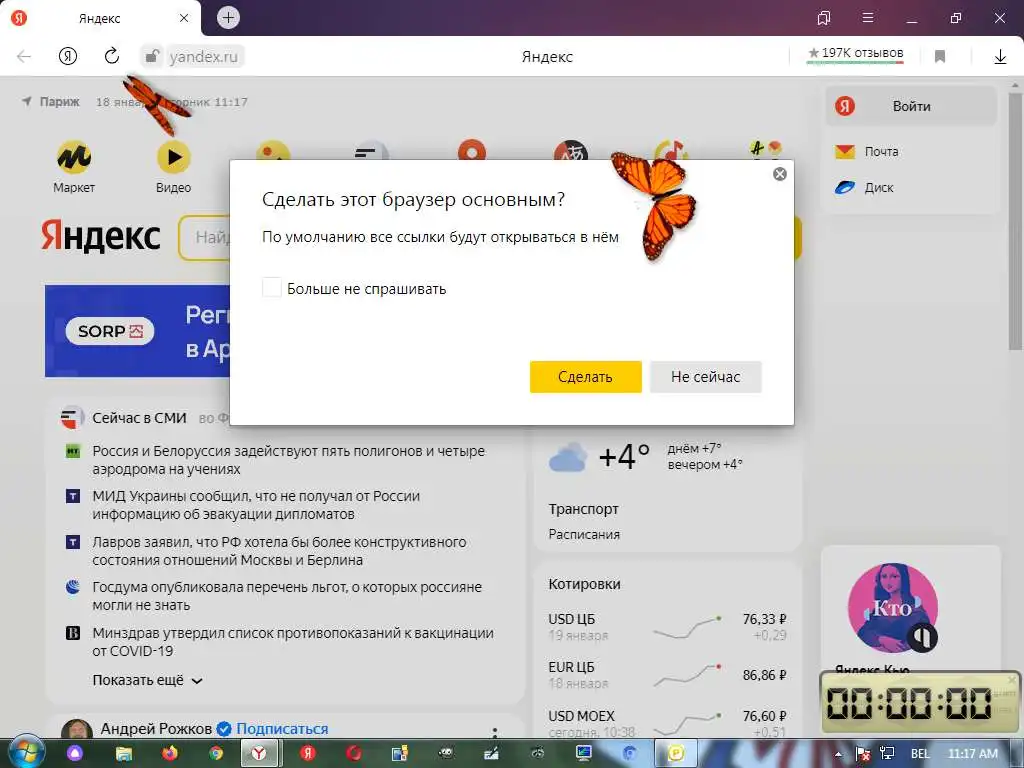The image size is (1024, 768).
Task: Bookmark this page with the flag icon
Action: [x=940, y=57]
